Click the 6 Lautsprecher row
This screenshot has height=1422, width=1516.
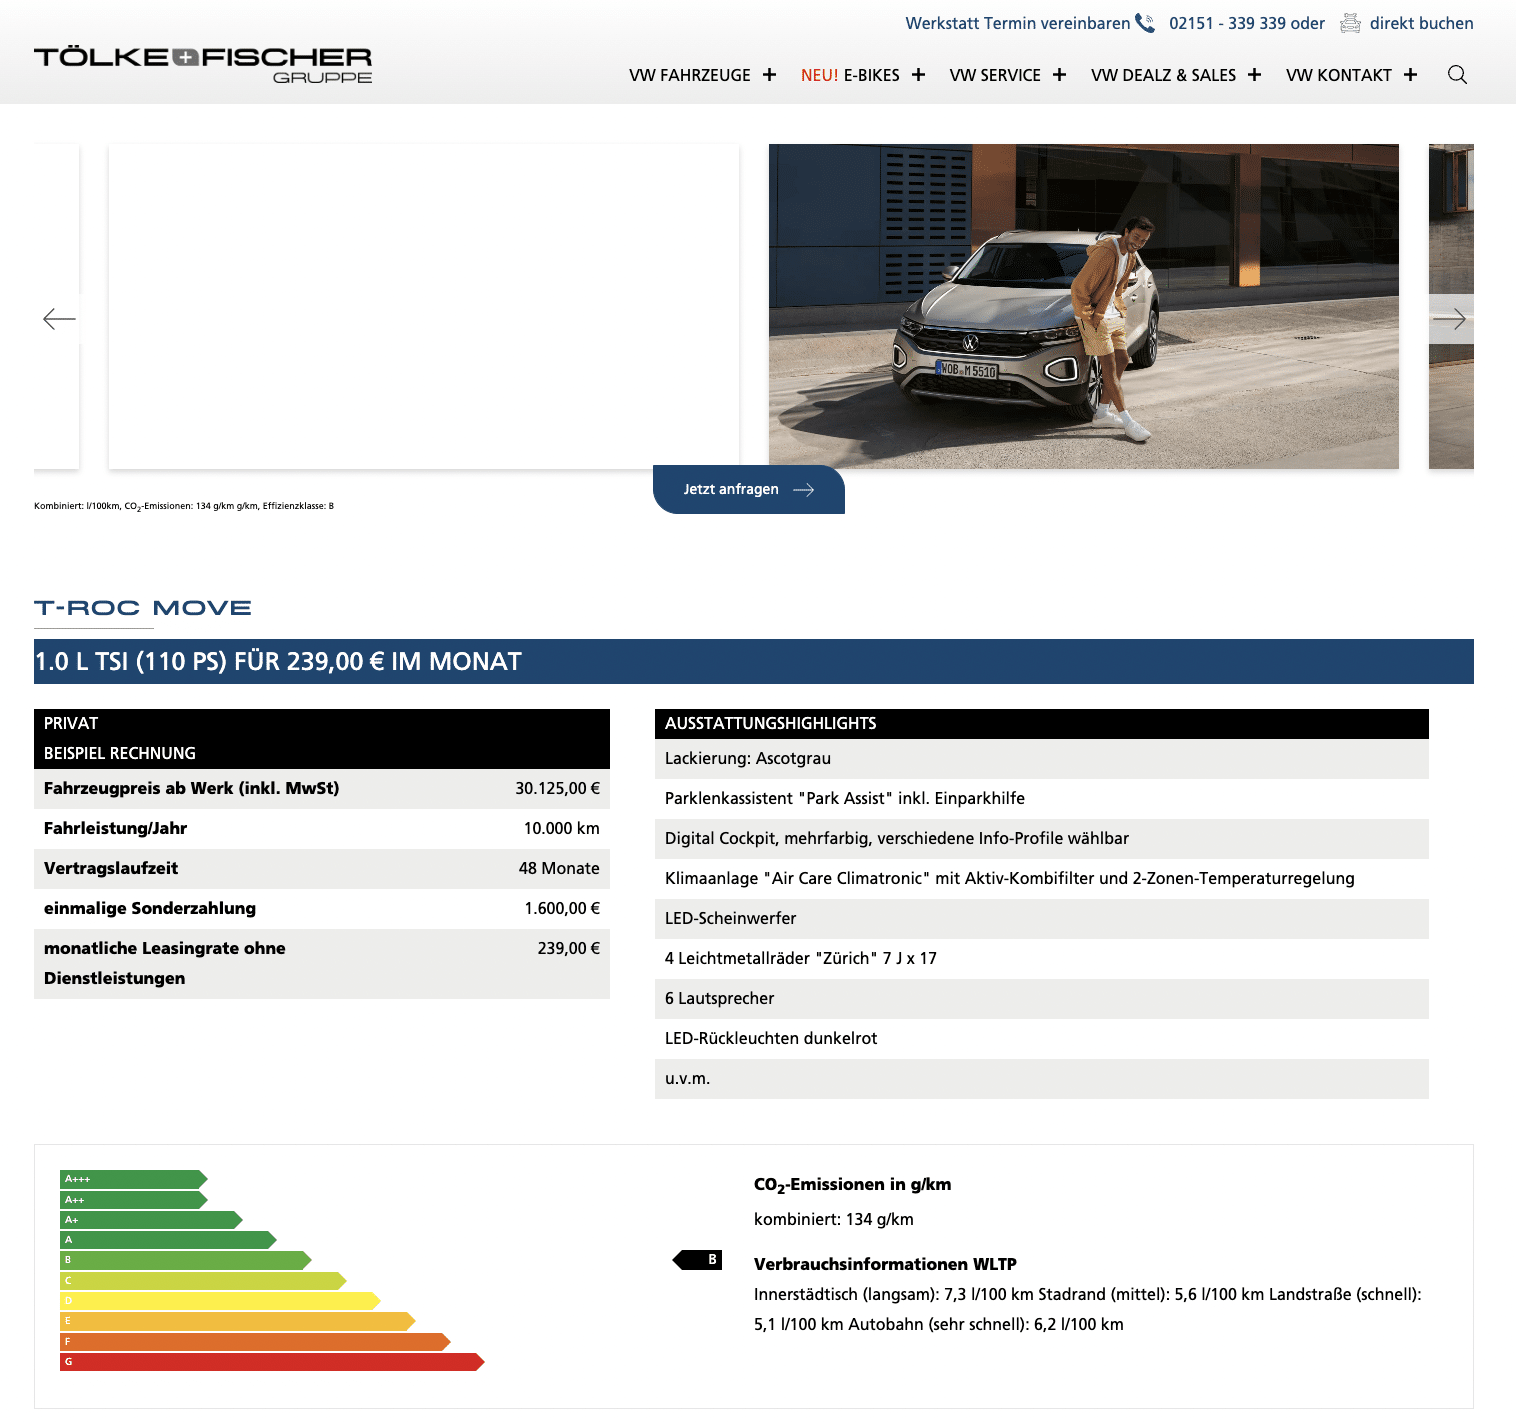pos(1042,999)
